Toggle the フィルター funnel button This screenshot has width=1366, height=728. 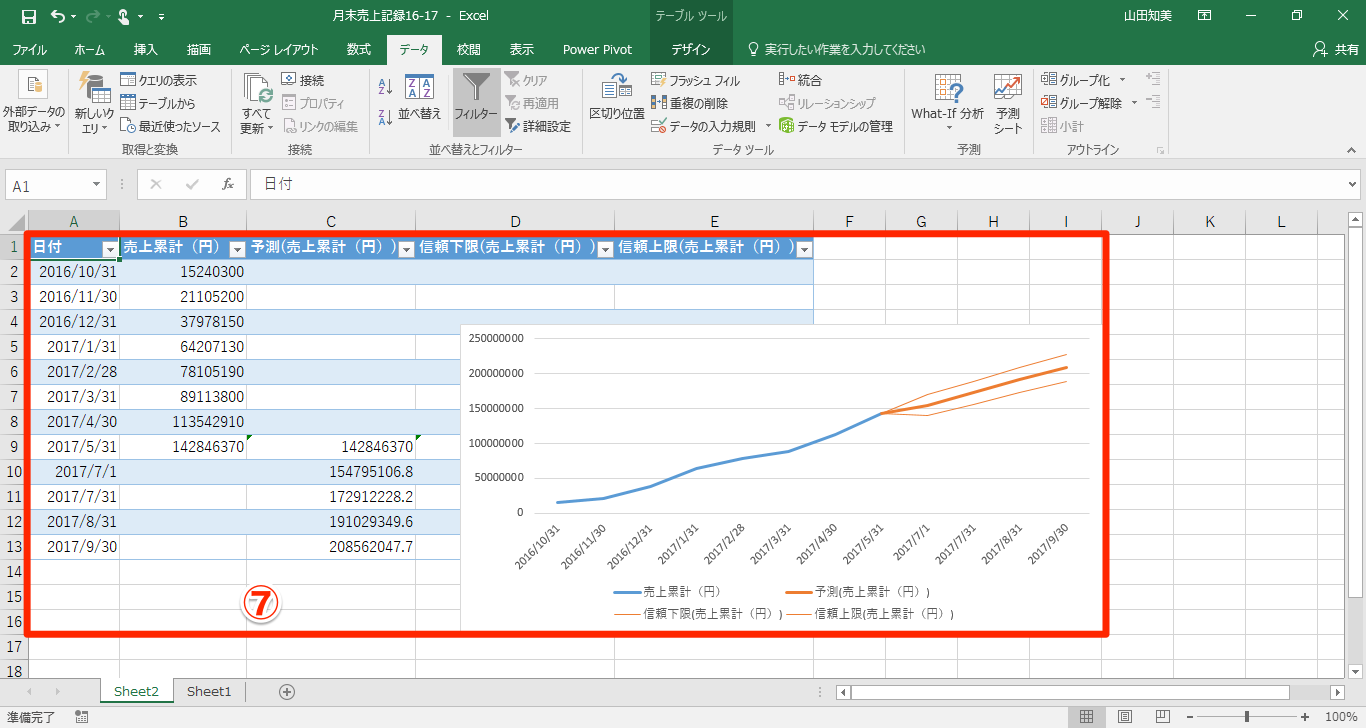476,101
